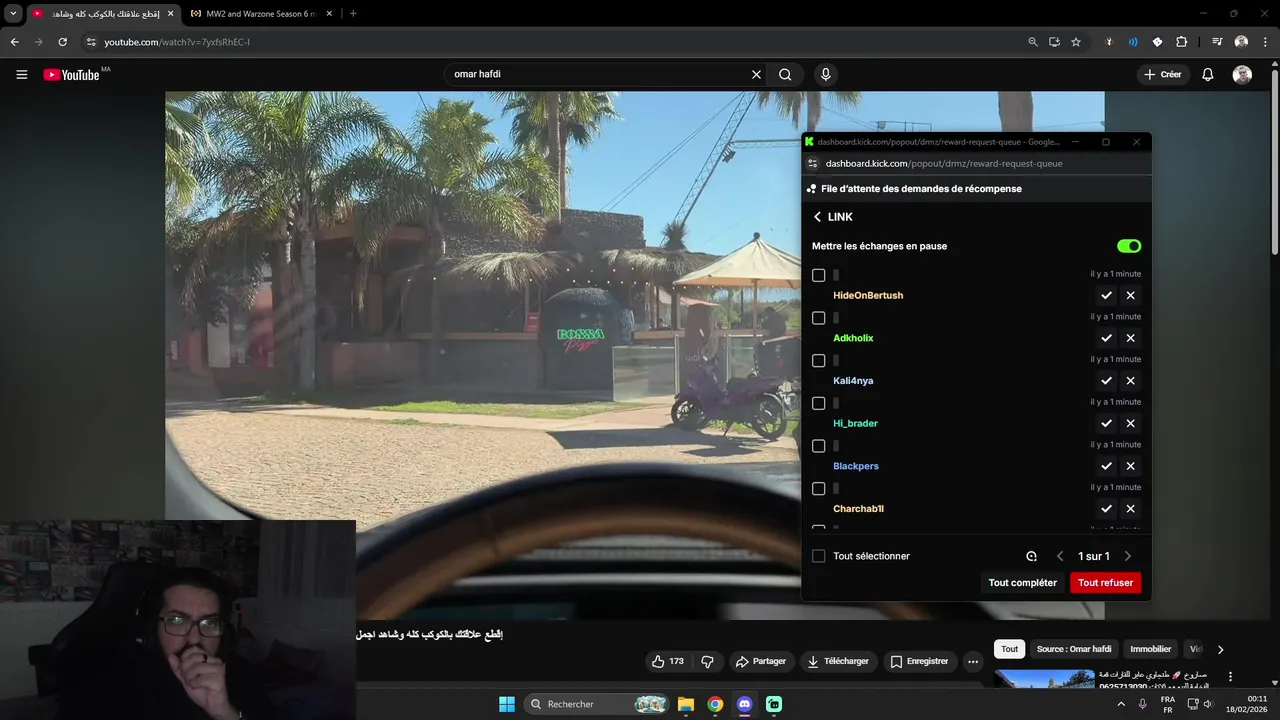Clear the search text with the X
This screenshot has width=1280, height=720.
coord(756,74)
